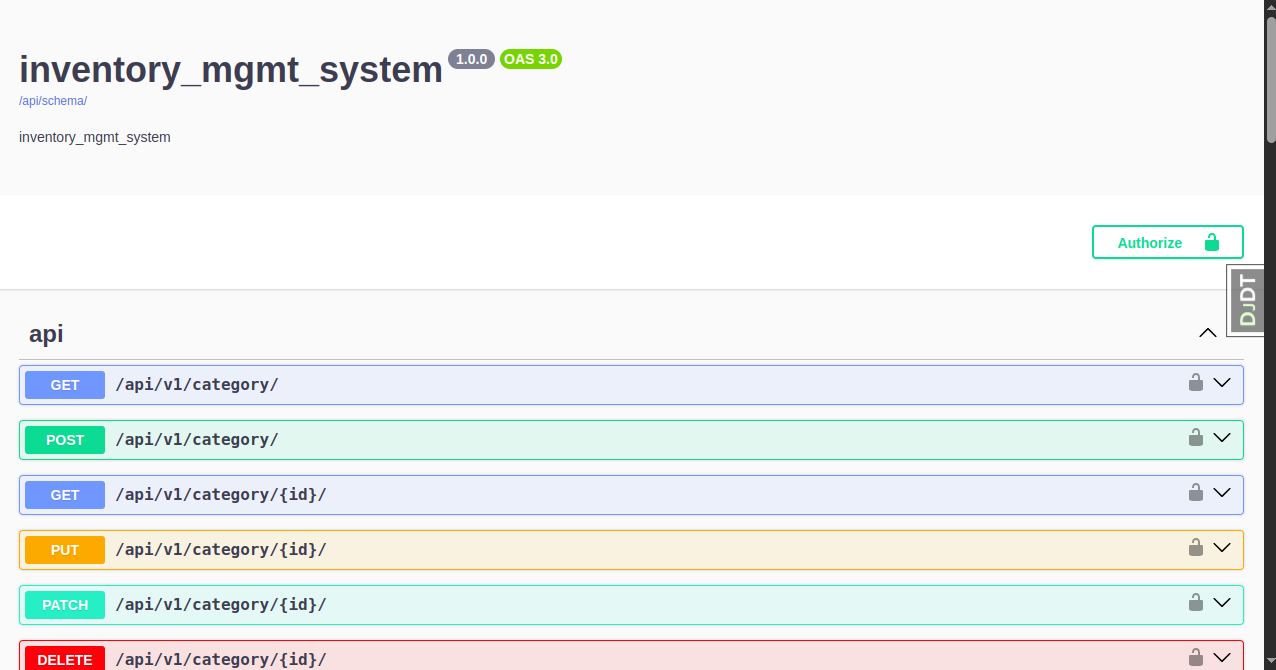Click the lock icon on PATCH /api/v1/category/{id}/

pyautogui.click(x=1196, y=603)
